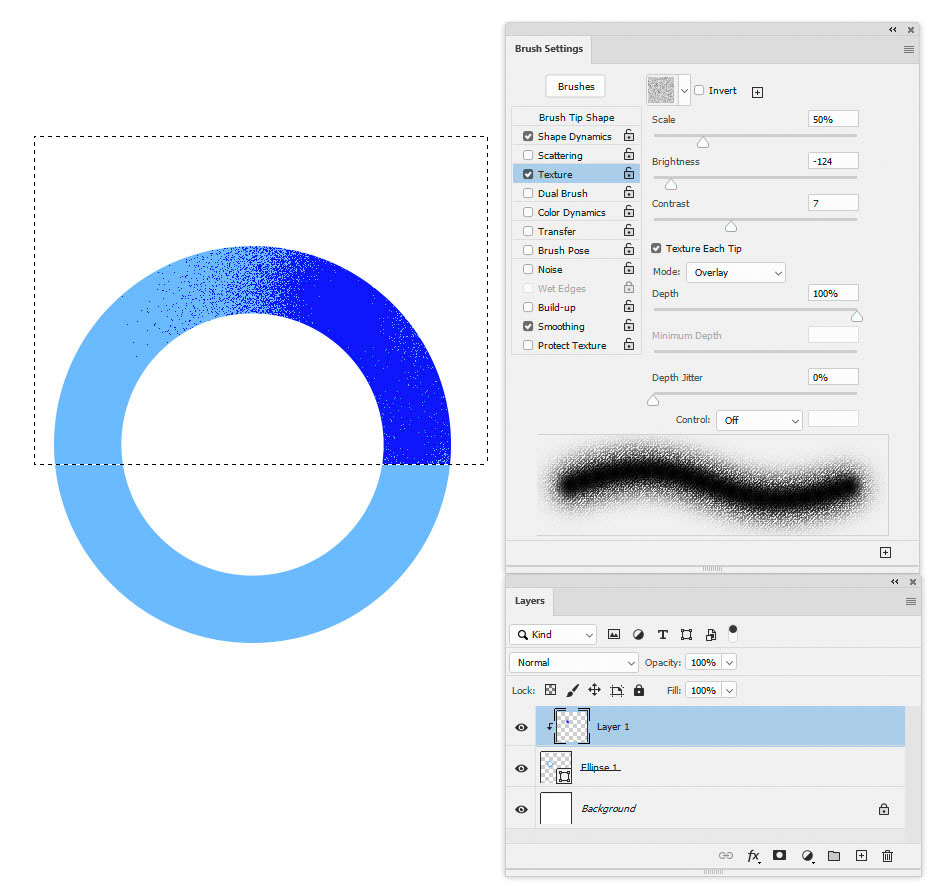Create a new group folder
Screen dimensions: 945x884
click(x=833, y=856)
